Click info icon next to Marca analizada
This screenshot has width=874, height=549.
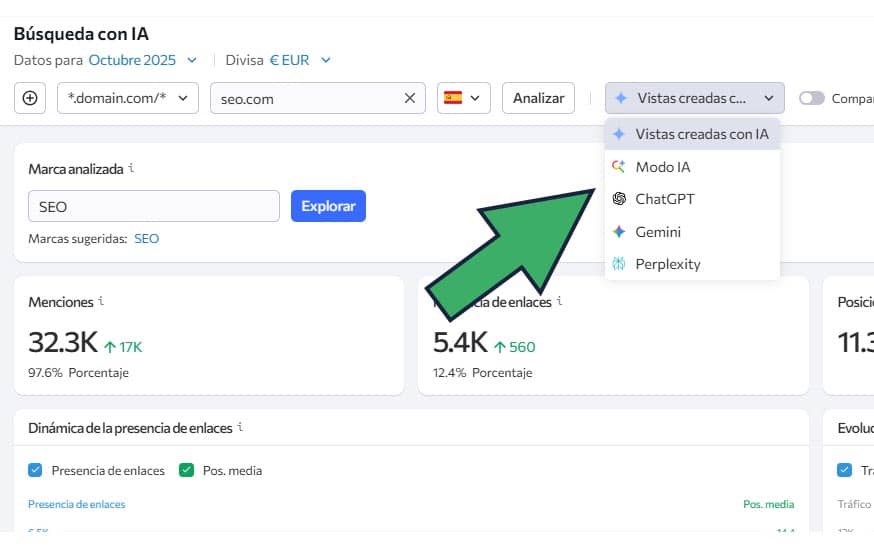132,168
